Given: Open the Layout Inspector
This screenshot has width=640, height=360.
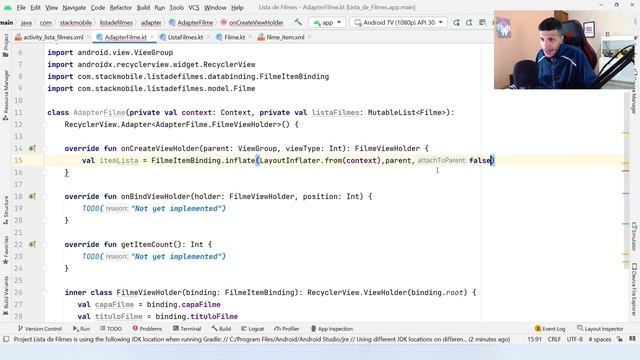Looking at the screenshot, I should pos(600,329).
